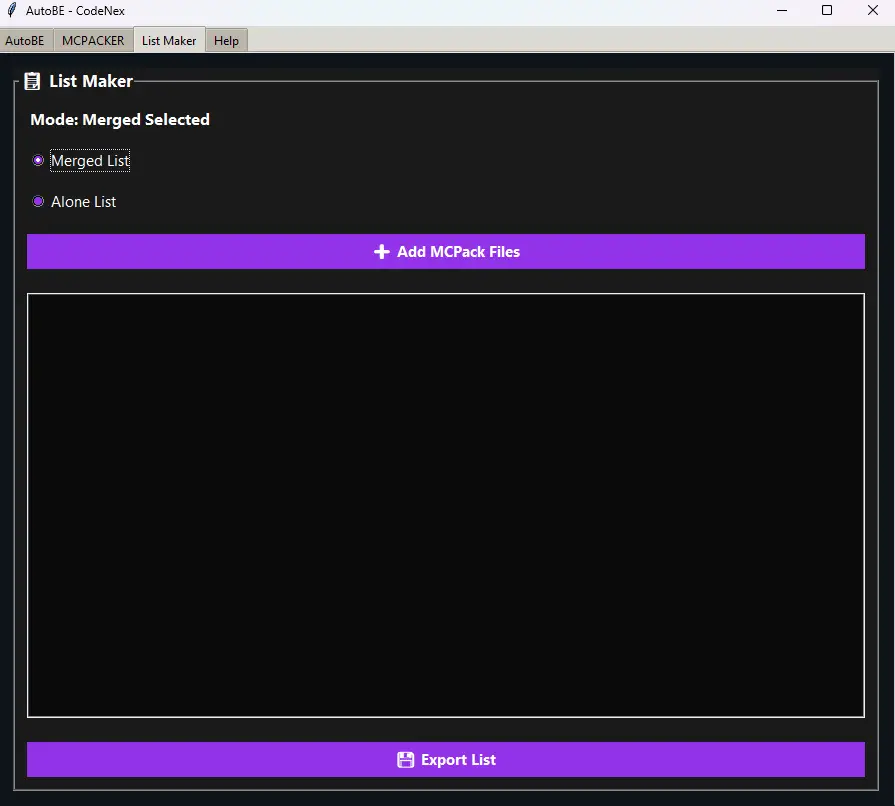The height and width of the screenshot is (806, 895).
Task: Choose the Alone List radio button
Action: click(39, 201)
